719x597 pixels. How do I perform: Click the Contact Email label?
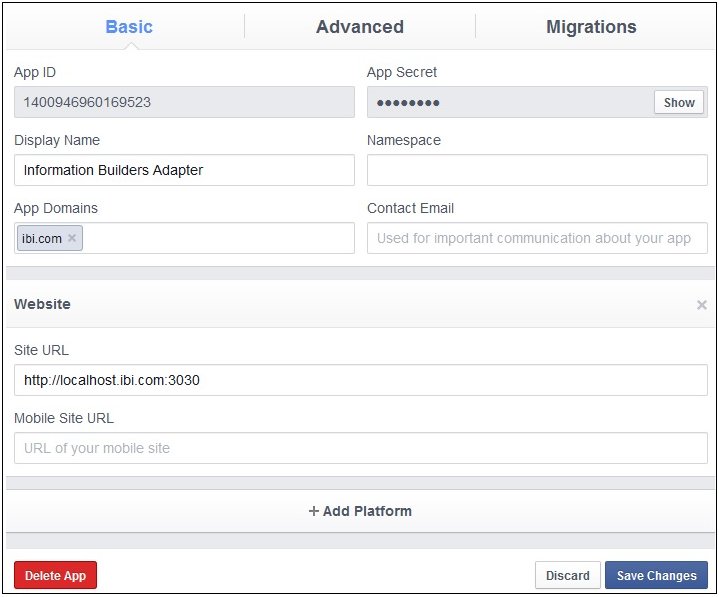pos(410,208)
